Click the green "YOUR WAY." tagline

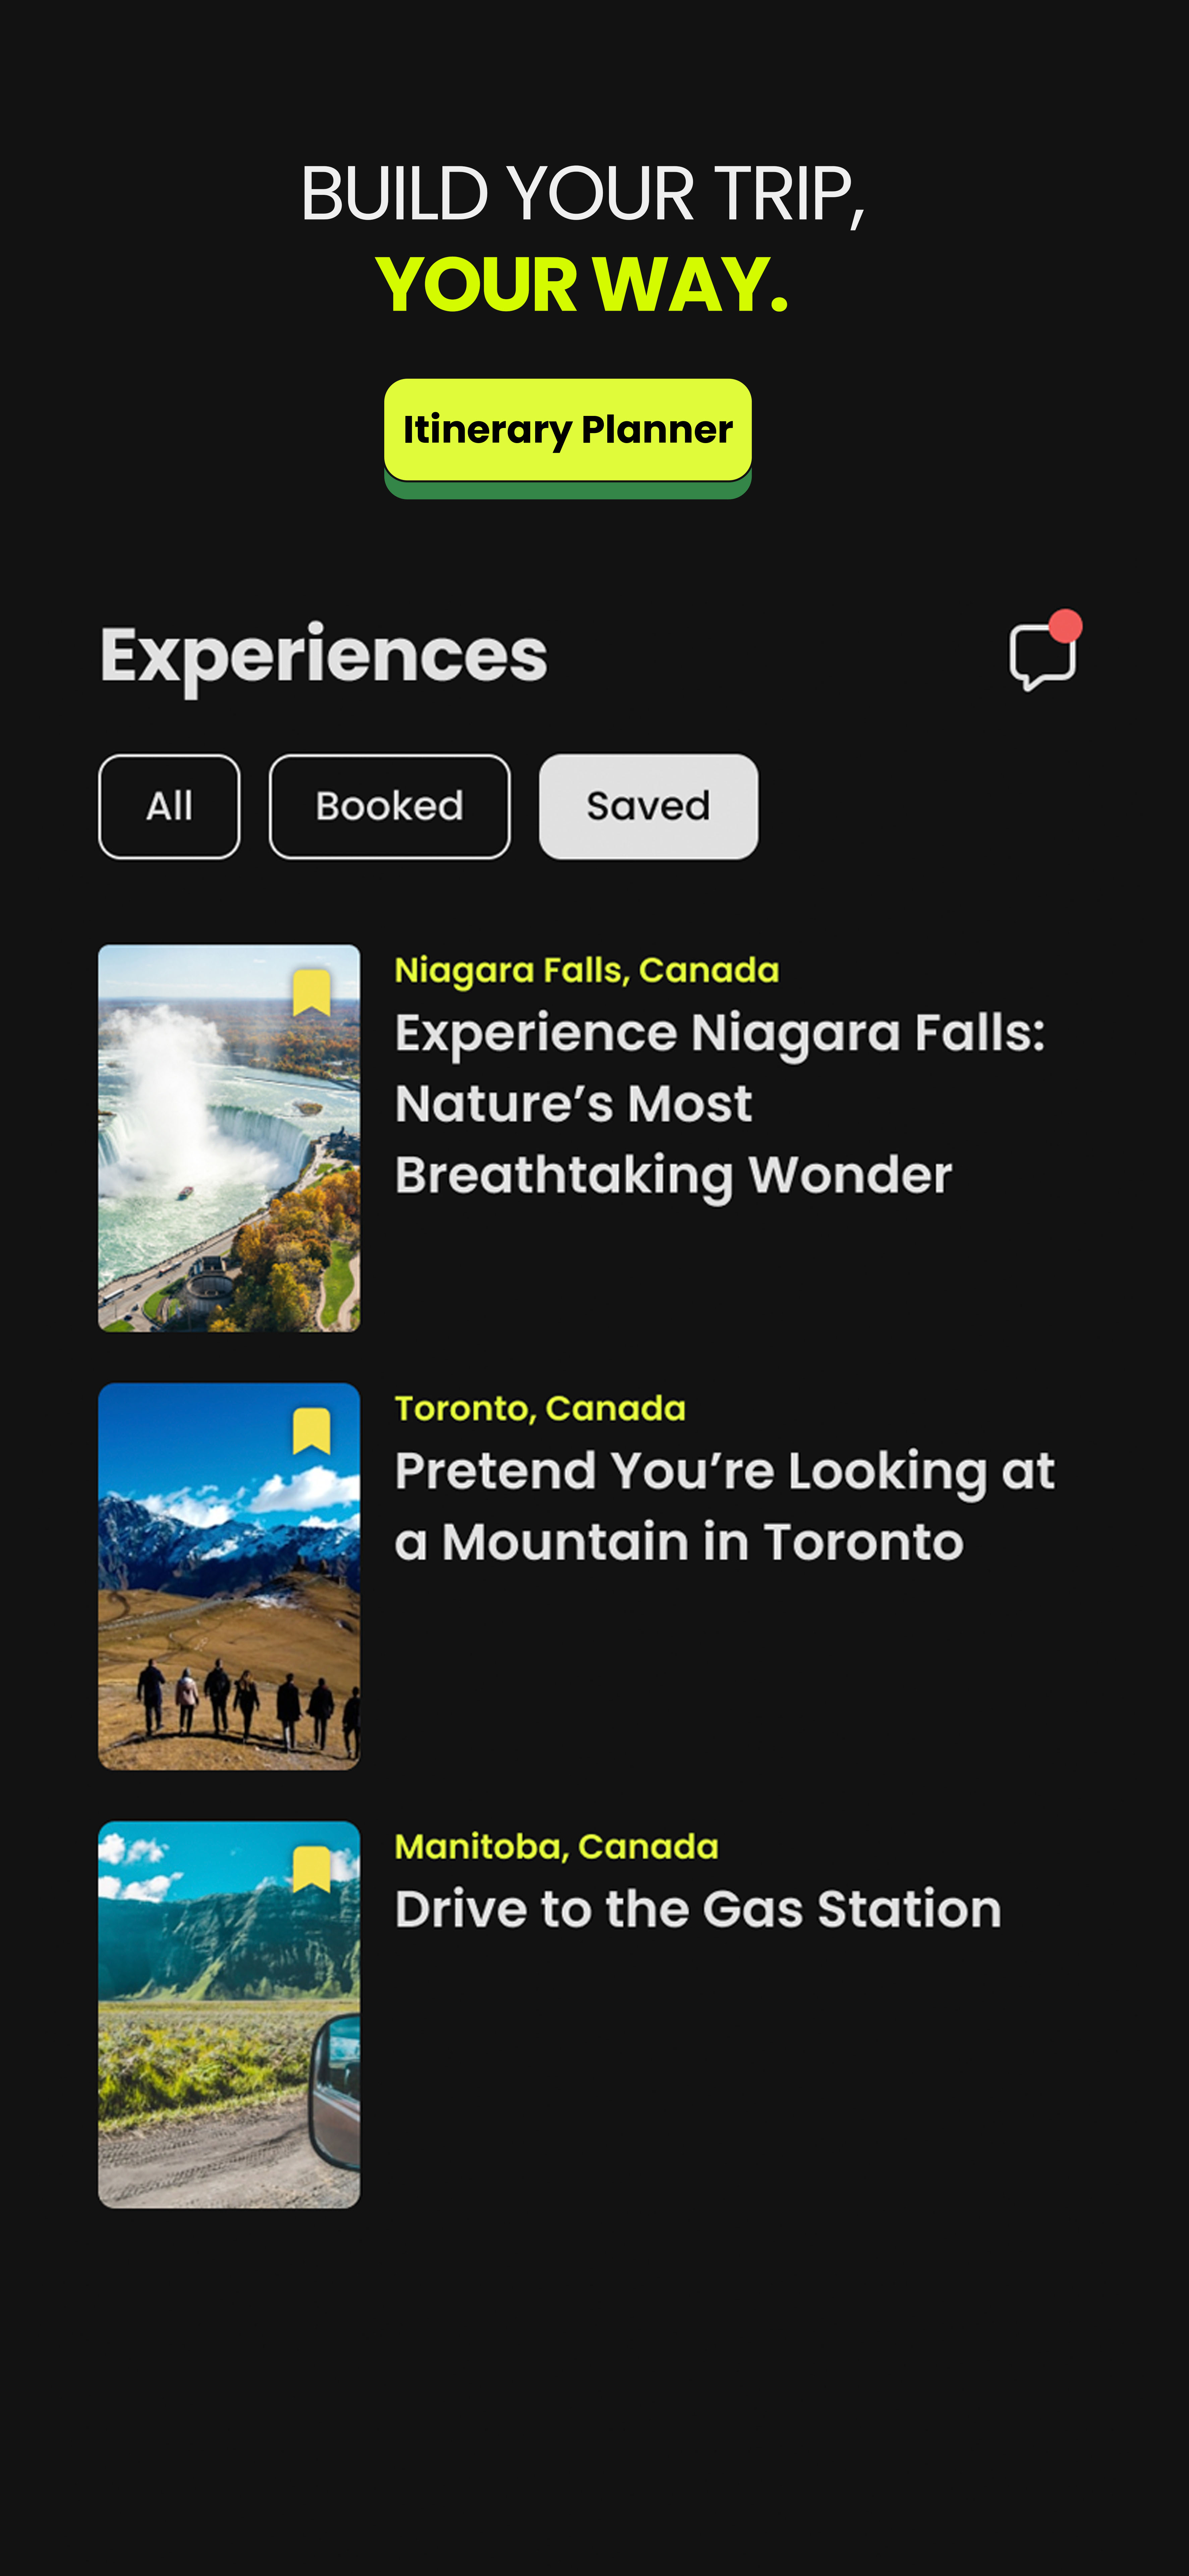[582, 285]
